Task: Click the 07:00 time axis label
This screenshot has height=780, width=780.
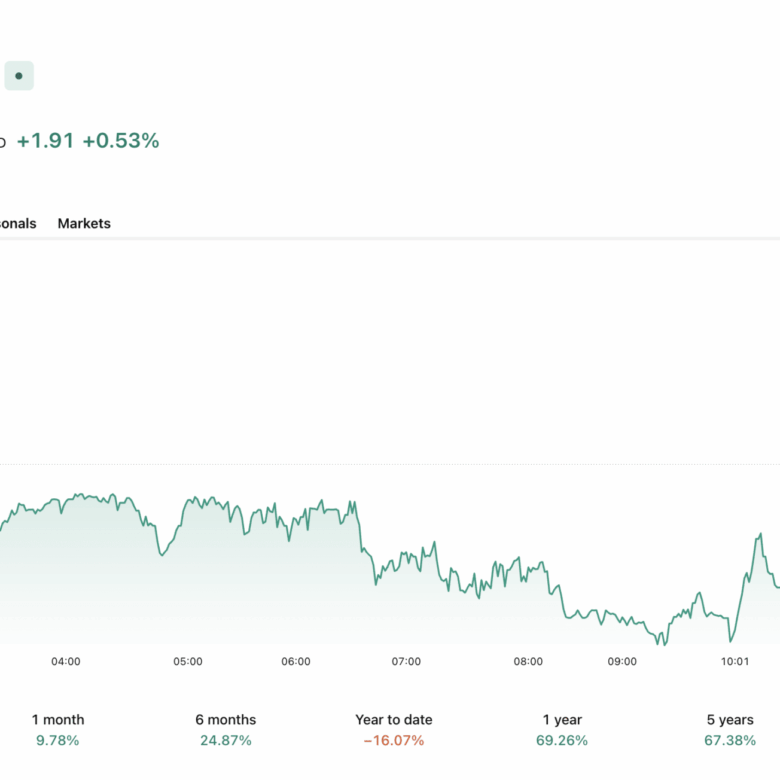Action: (406, 661)
